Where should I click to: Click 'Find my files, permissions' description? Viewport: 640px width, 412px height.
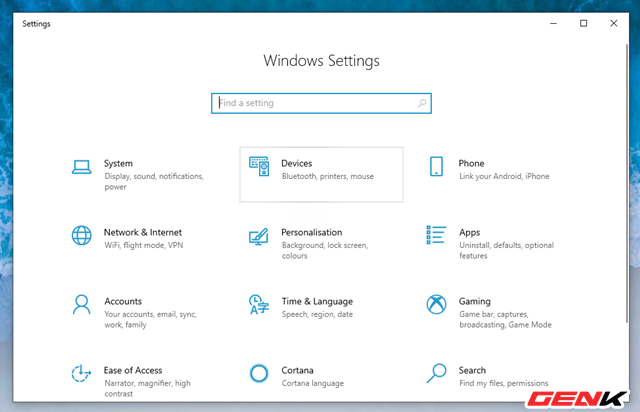[x=504, y=383]
